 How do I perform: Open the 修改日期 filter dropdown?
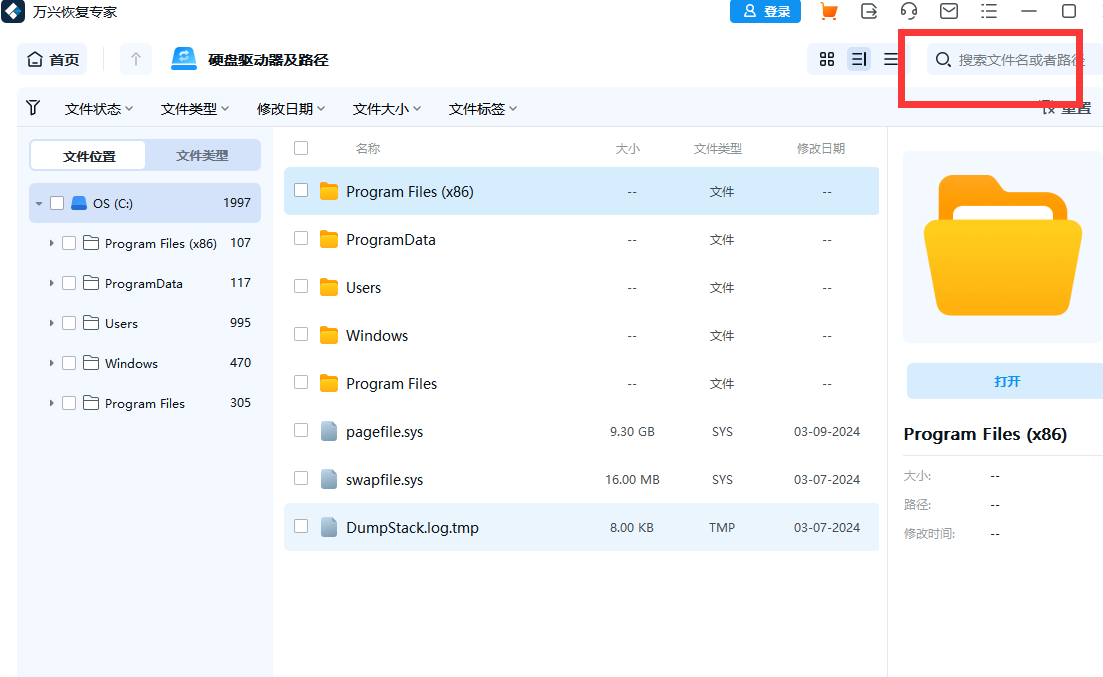pos(290,108)
